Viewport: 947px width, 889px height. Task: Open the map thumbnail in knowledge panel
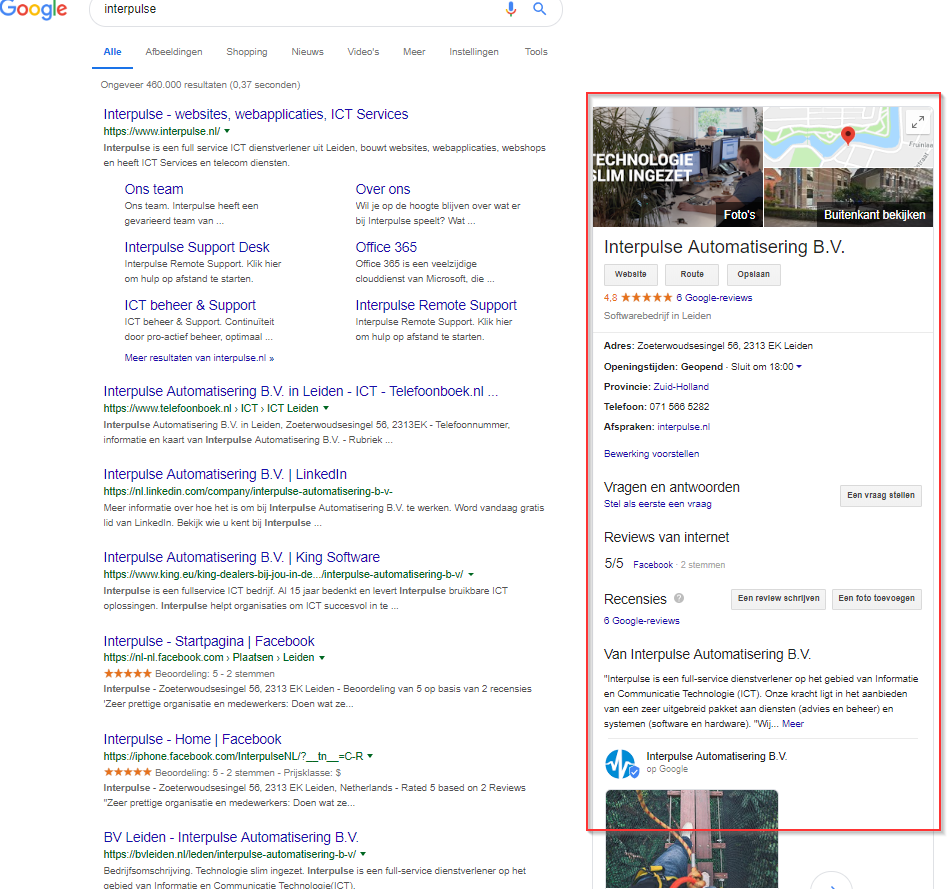click(x=848, y=137)
